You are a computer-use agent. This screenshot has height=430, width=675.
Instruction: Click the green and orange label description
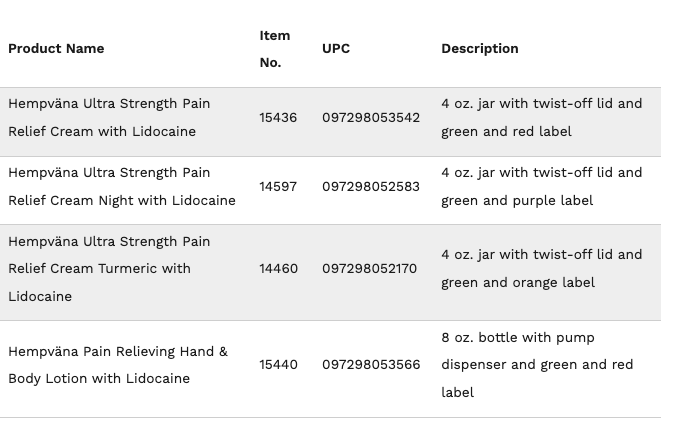pos(542,269)
